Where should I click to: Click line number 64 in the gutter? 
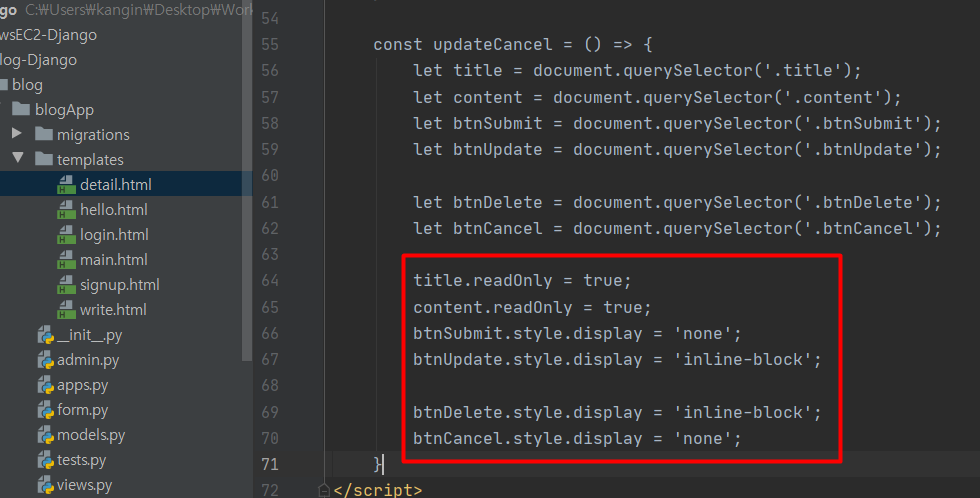click(270, 281)
